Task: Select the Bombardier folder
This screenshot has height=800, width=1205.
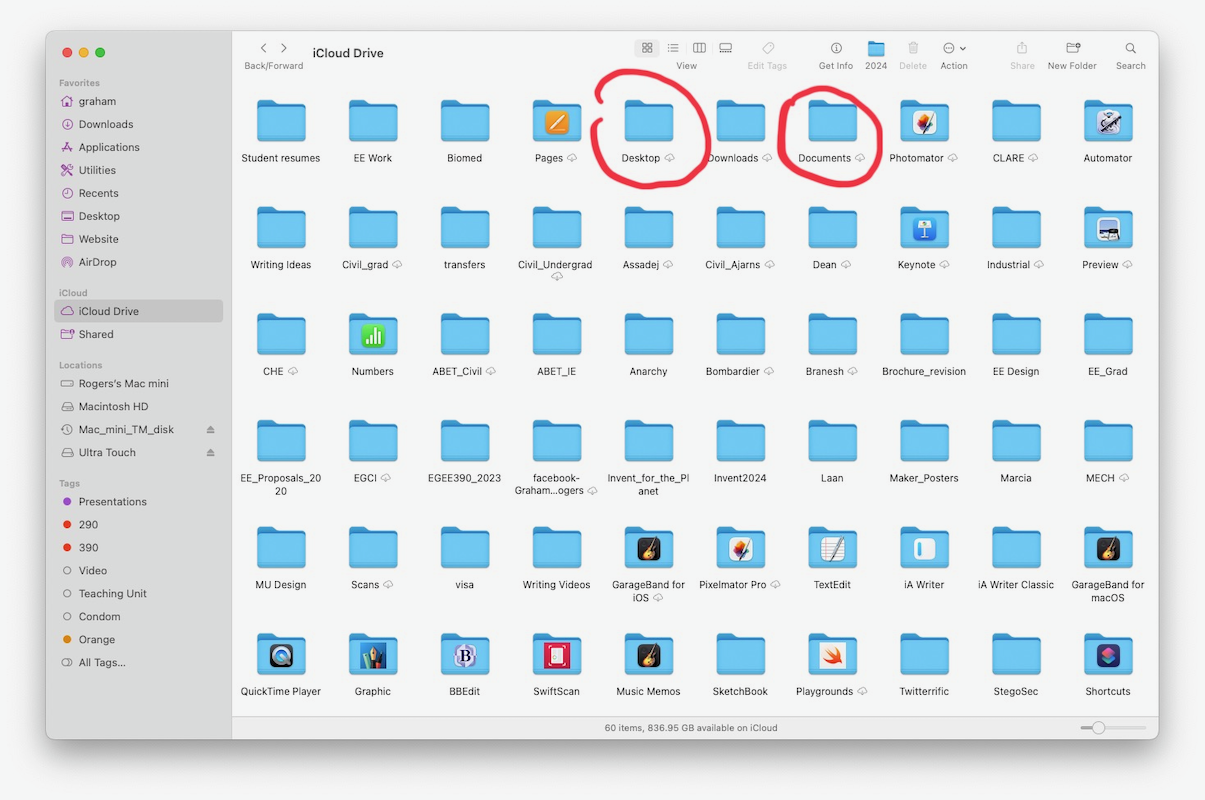Action: (741, 335)
